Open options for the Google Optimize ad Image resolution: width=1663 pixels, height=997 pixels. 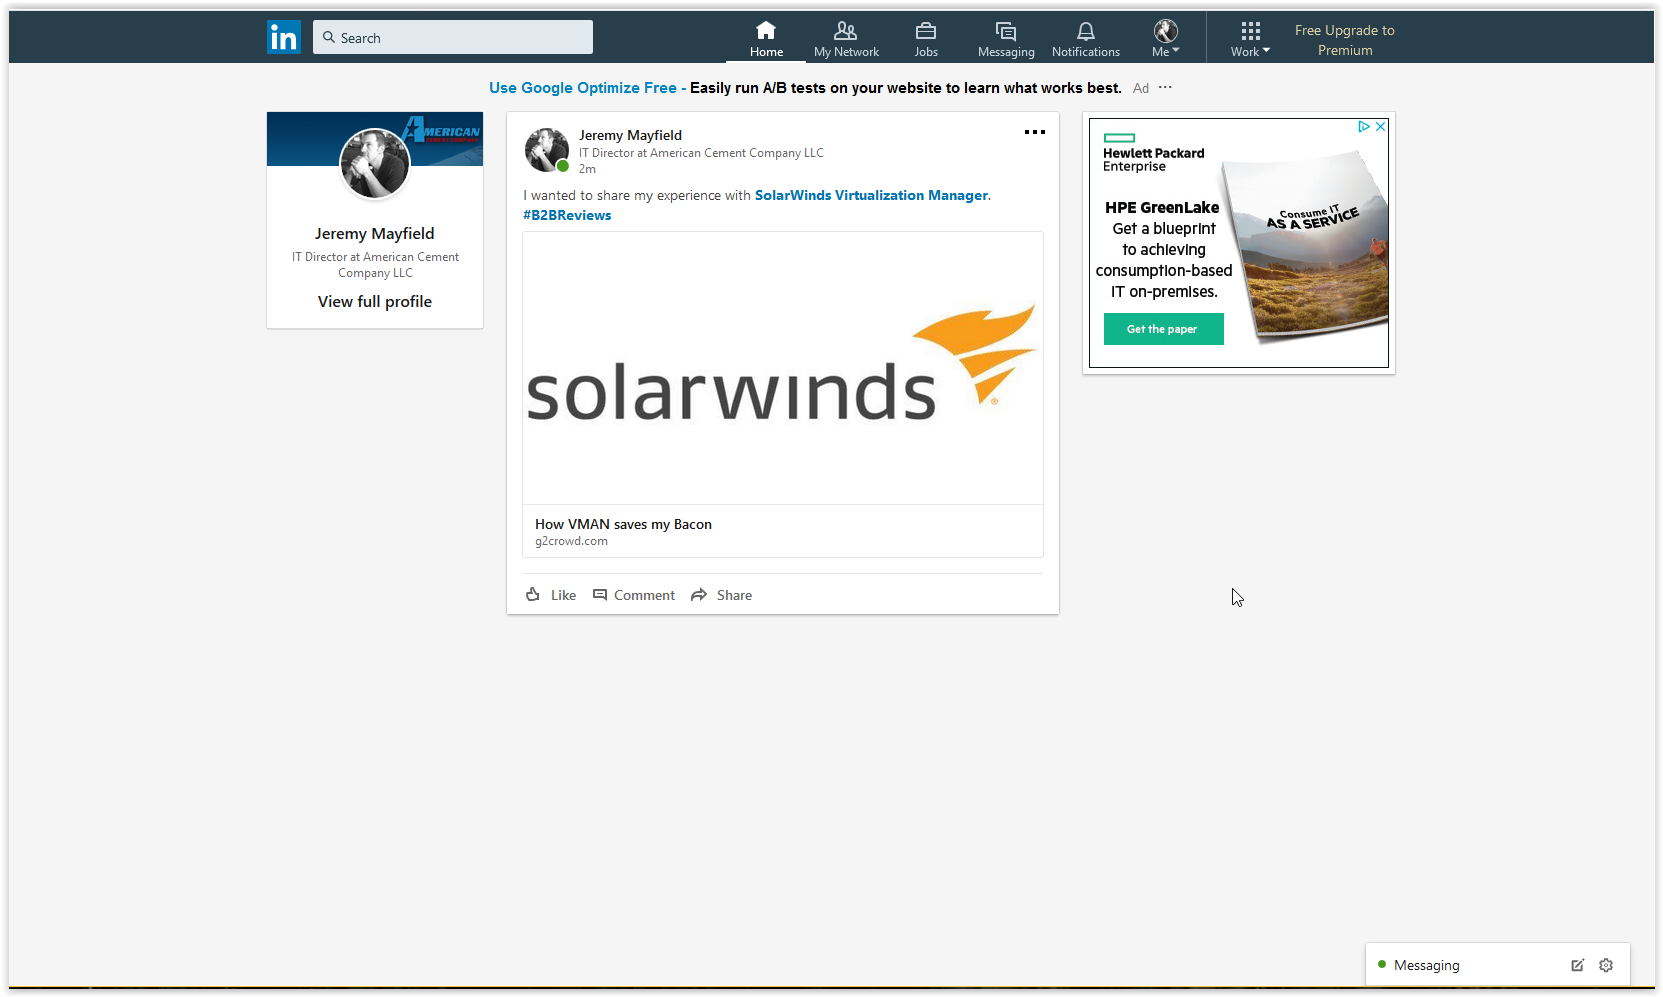click(x=1165, y=88)
